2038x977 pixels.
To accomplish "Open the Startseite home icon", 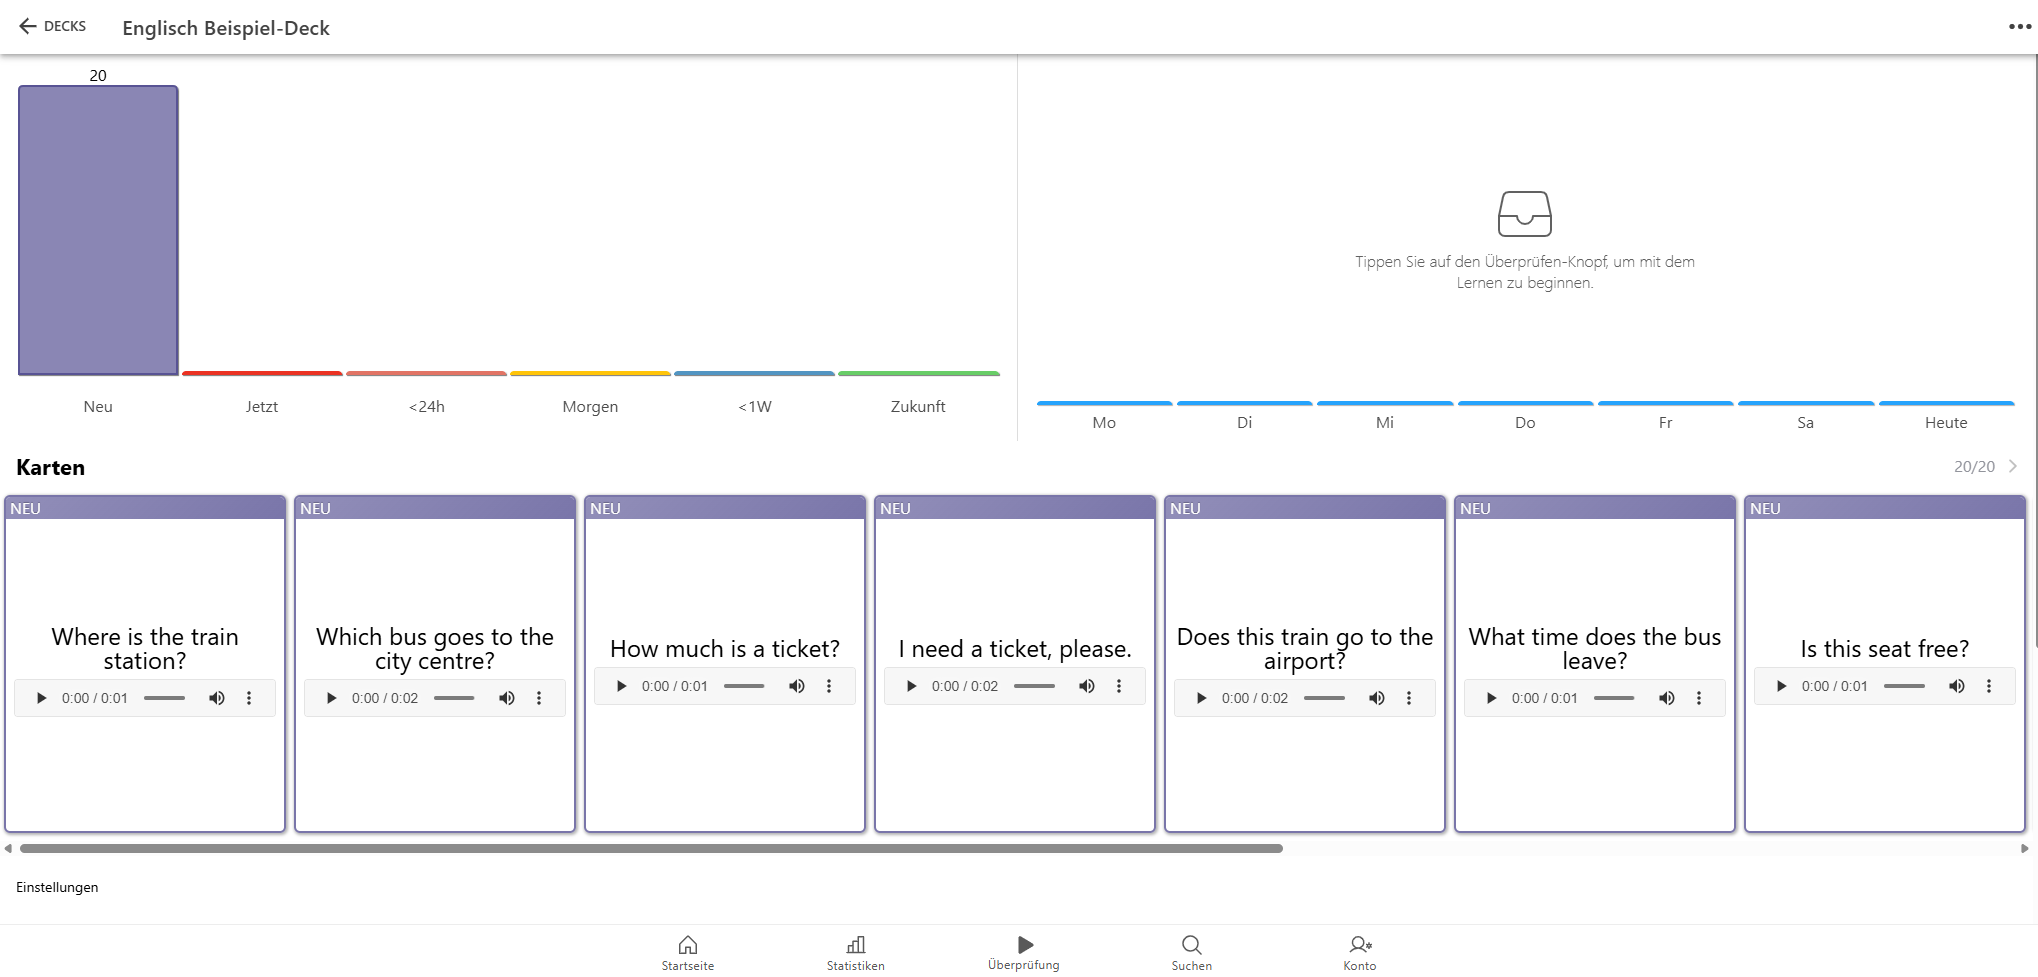I will click(687, 944).
